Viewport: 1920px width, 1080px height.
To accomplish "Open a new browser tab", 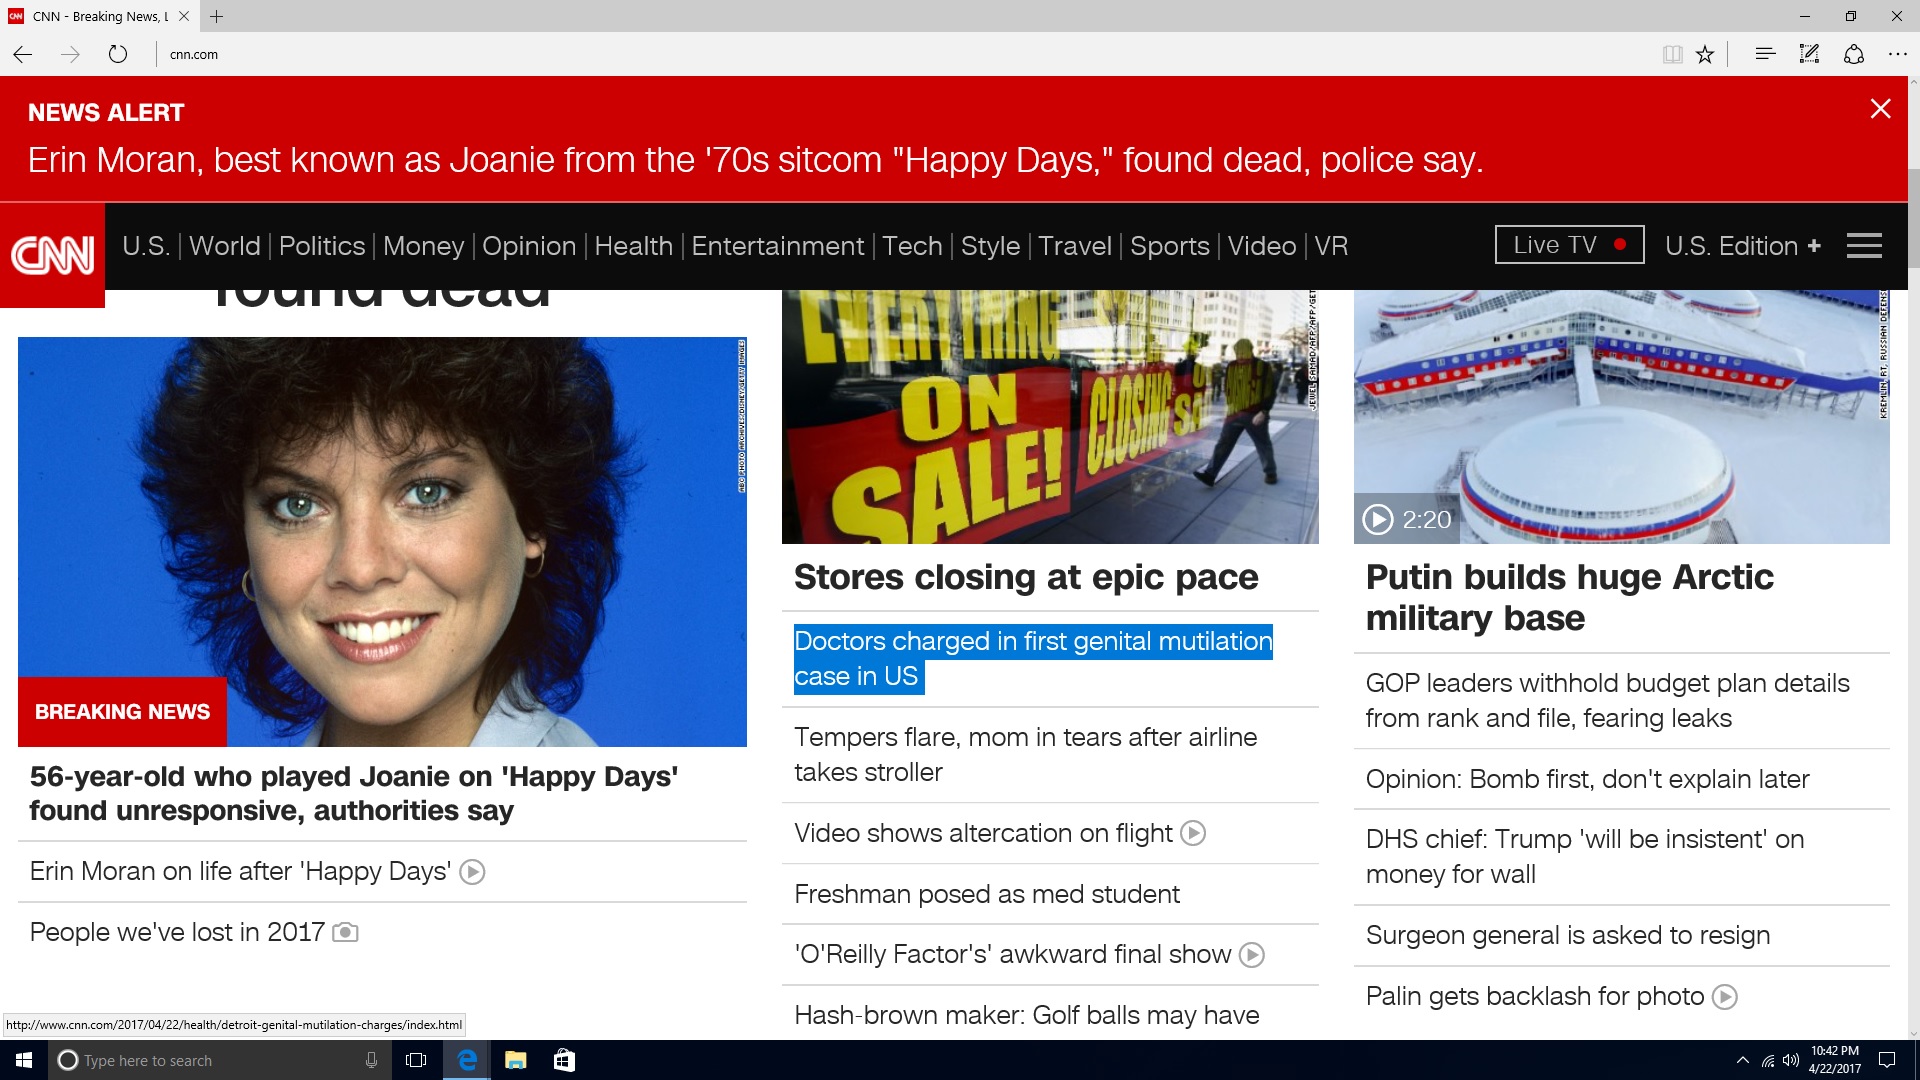I will tap(216, 16).
